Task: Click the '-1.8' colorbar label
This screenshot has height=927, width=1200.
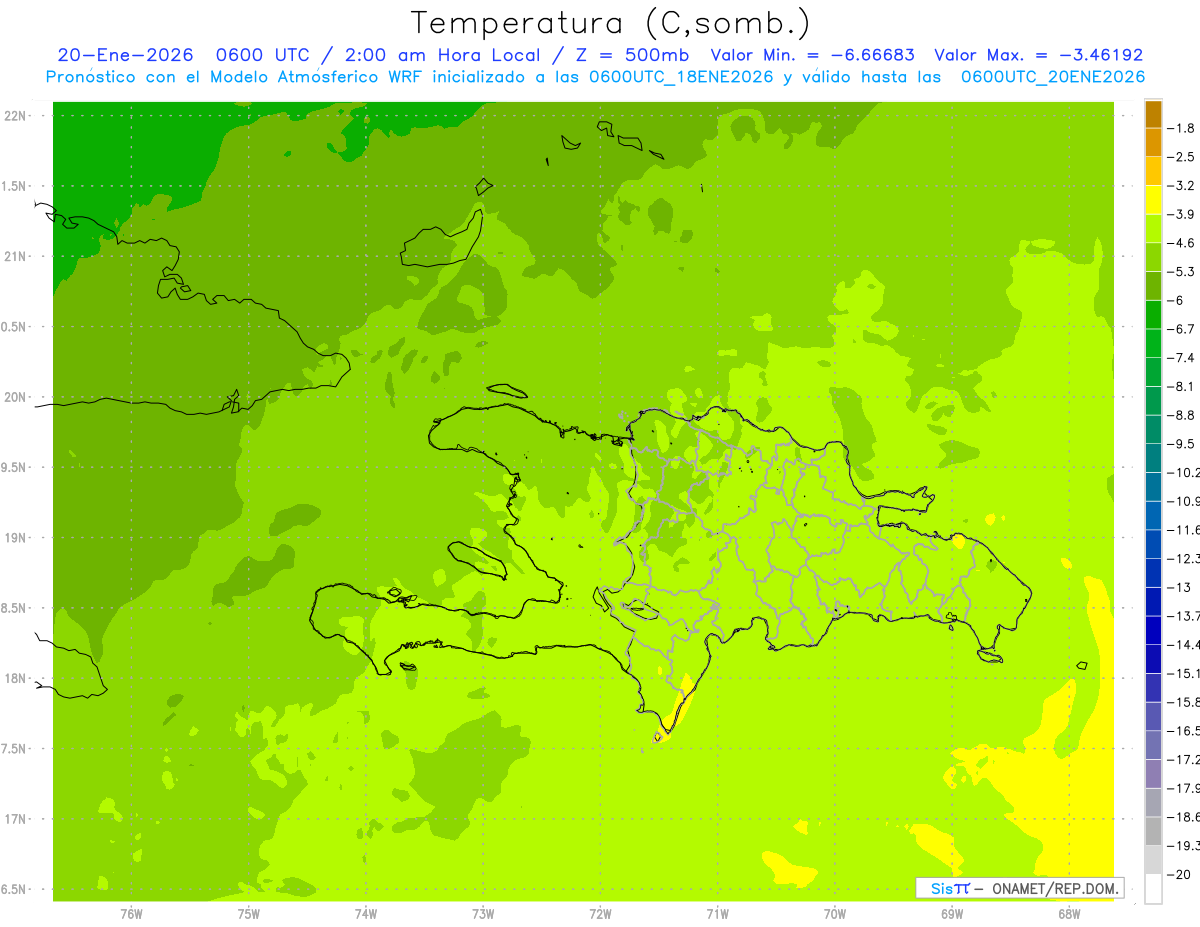Action: click(x=1183, y=128)
